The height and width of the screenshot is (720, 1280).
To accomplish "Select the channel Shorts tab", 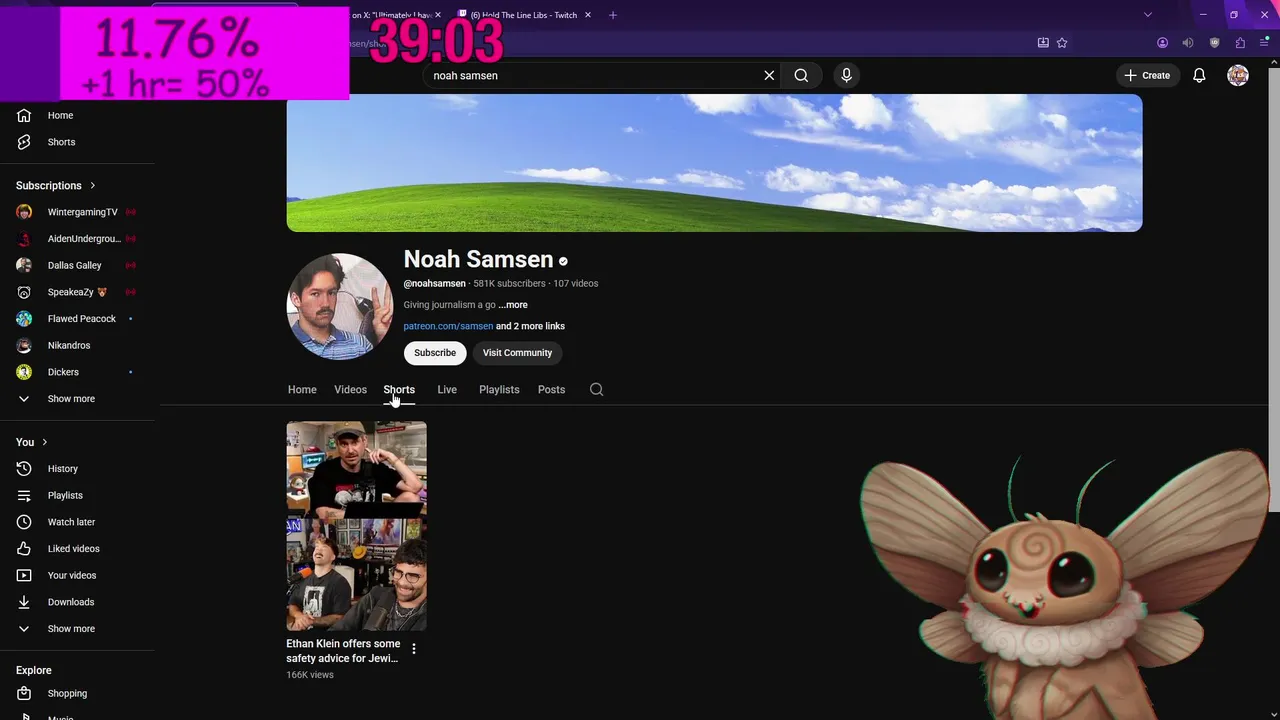I will 399,390.
